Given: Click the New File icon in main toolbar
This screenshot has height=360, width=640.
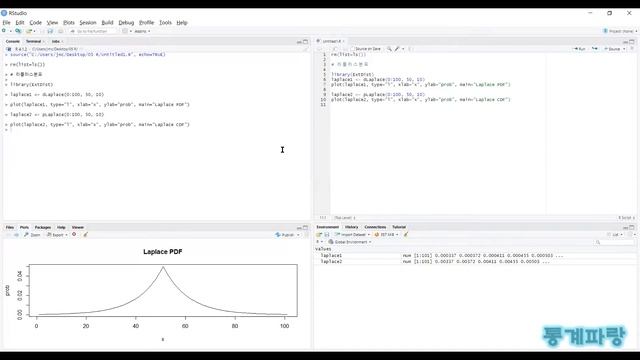Looking at the screenshot, I should [4, 31].
